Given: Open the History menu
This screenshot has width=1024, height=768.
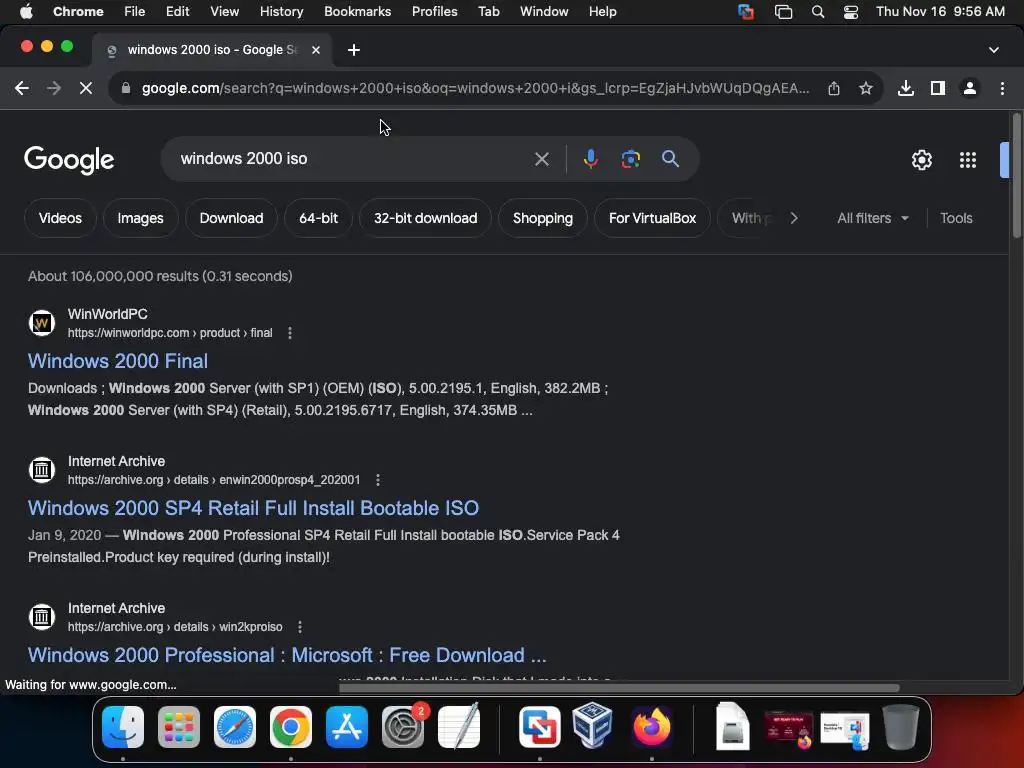Looking at the screenshot, I should click(281, 12).
